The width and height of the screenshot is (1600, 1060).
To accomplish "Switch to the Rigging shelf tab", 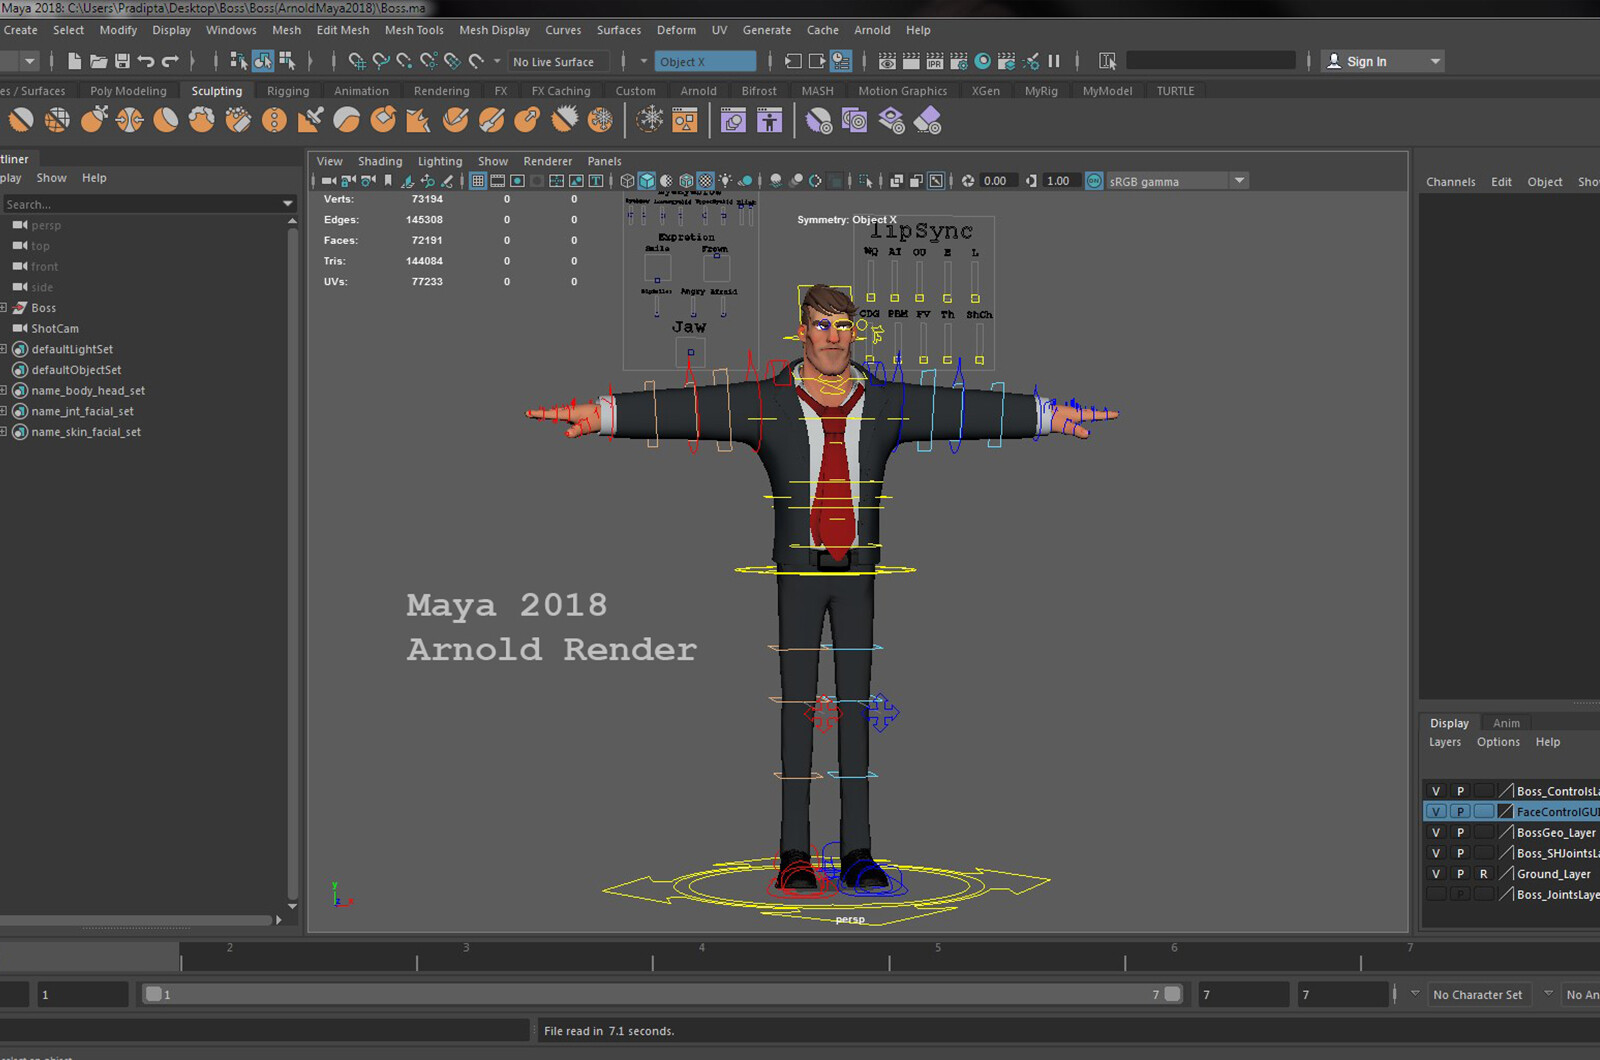I will pyautogui.click(x=288, y=90).
